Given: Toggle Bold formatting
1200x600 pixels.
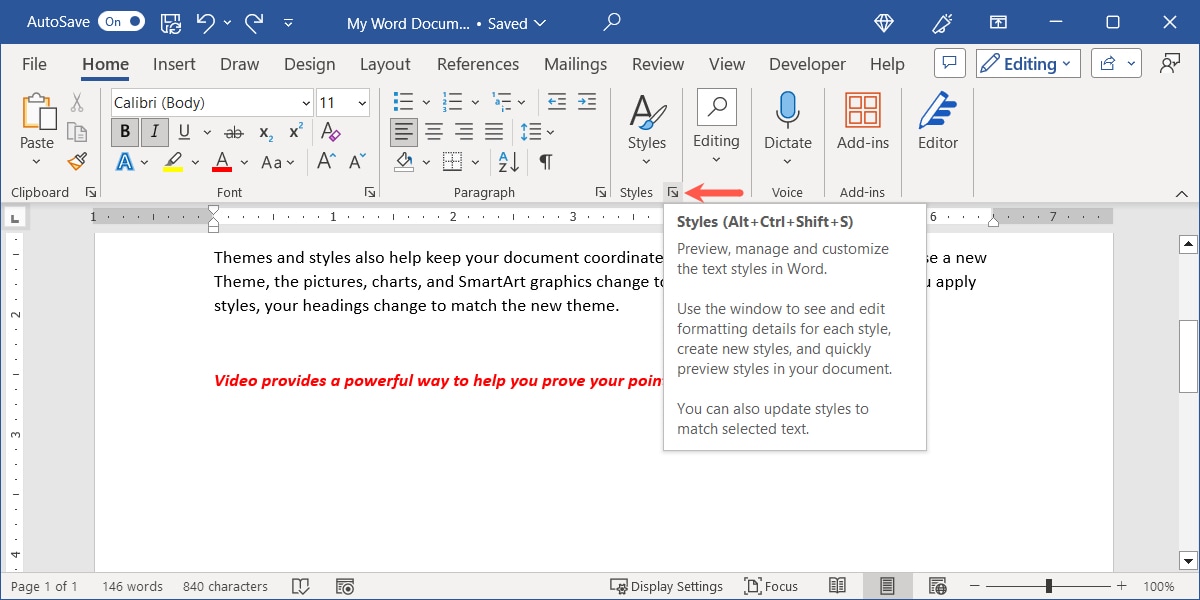Looking at the screenshot, I should click(x=124, y=131).
